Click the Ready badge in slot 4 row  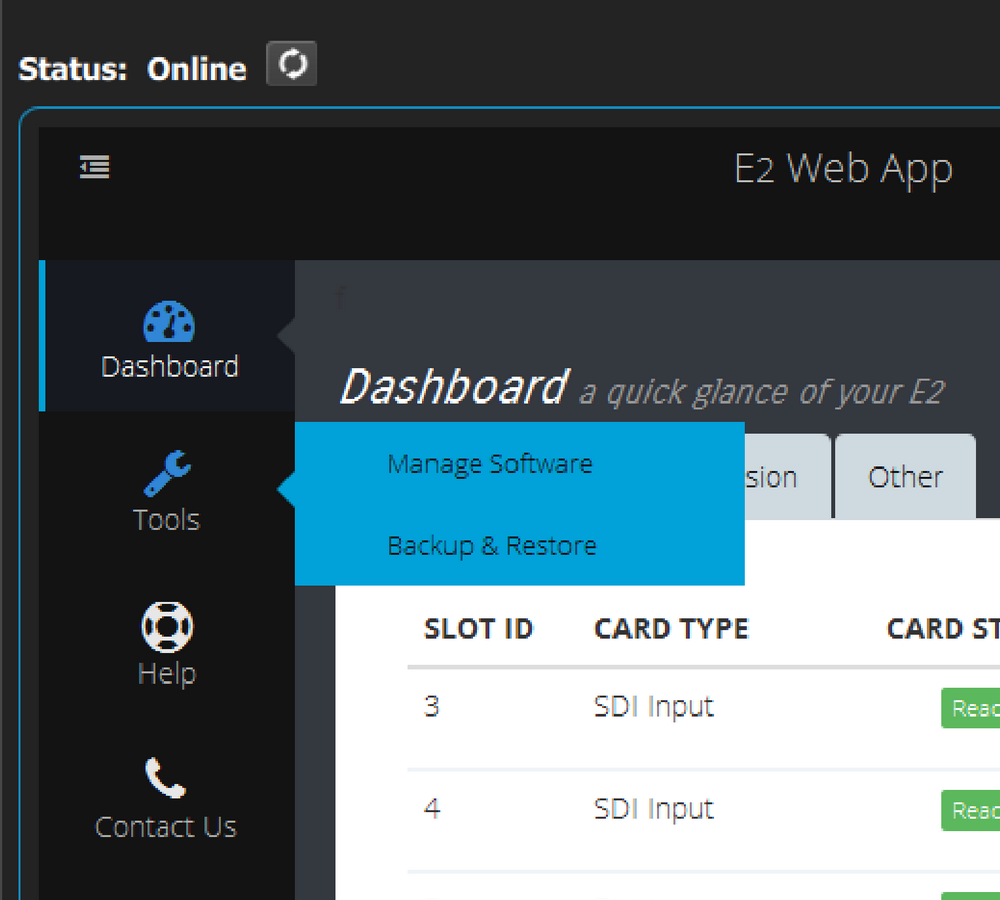click(971, 810)
